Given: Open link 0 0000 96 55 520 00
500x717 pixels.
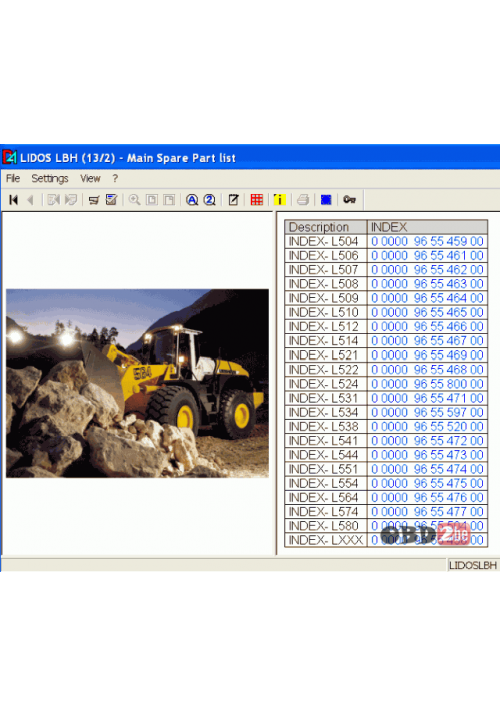Looking at the screenshot, I should [427, 426].
